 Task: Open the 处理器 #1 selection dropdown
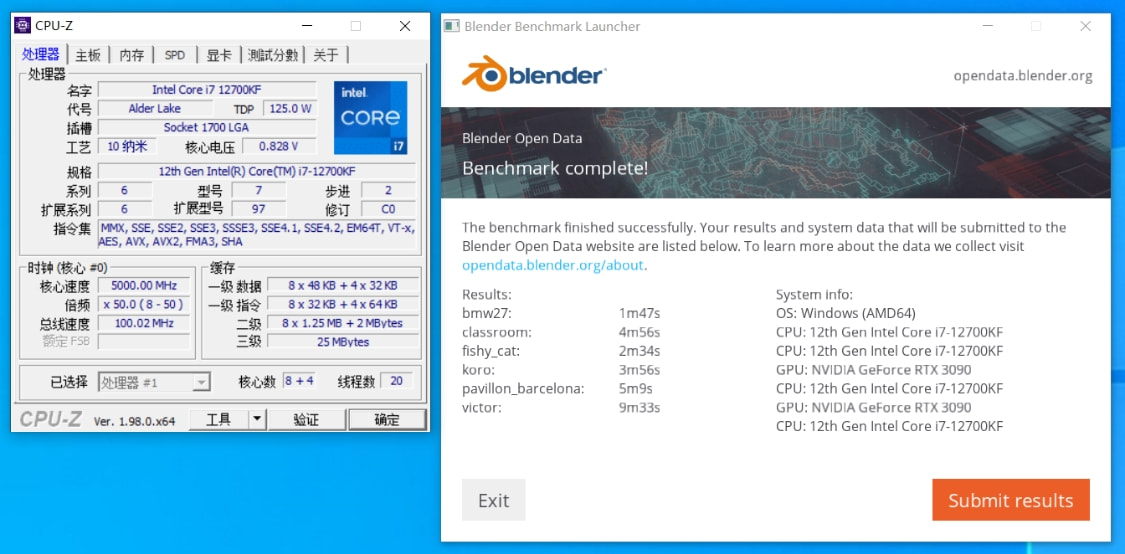154,382
